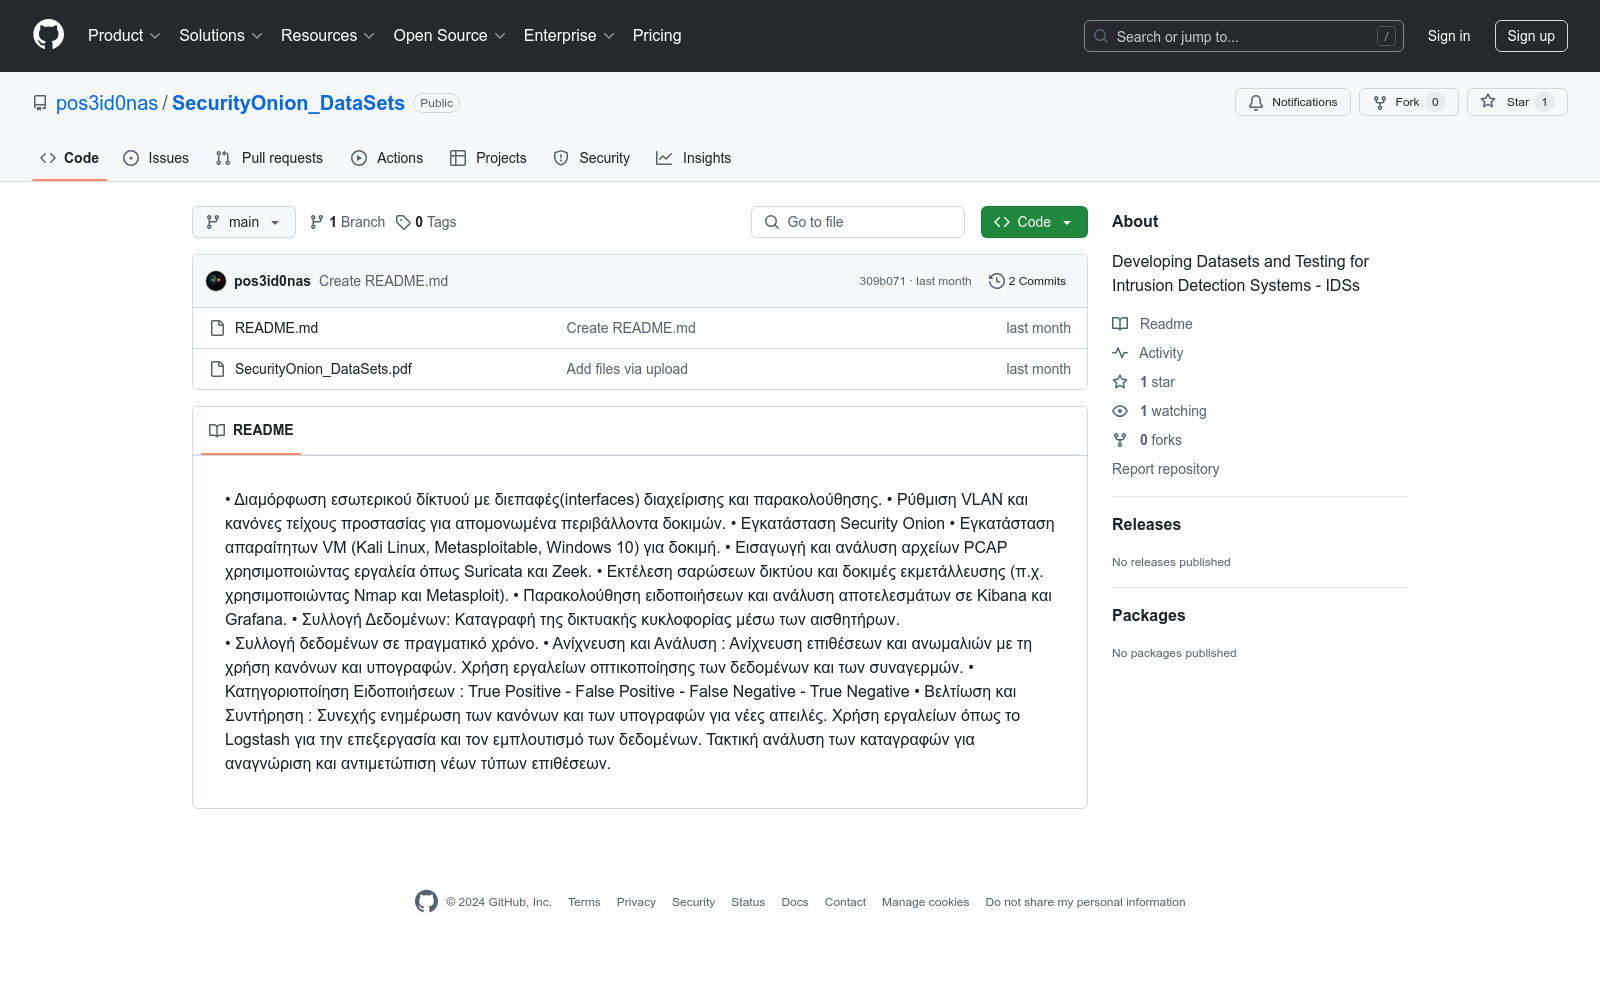1600x1000 pixels.
Task: Open the green Code dropdown
Action: [1034, 222]
